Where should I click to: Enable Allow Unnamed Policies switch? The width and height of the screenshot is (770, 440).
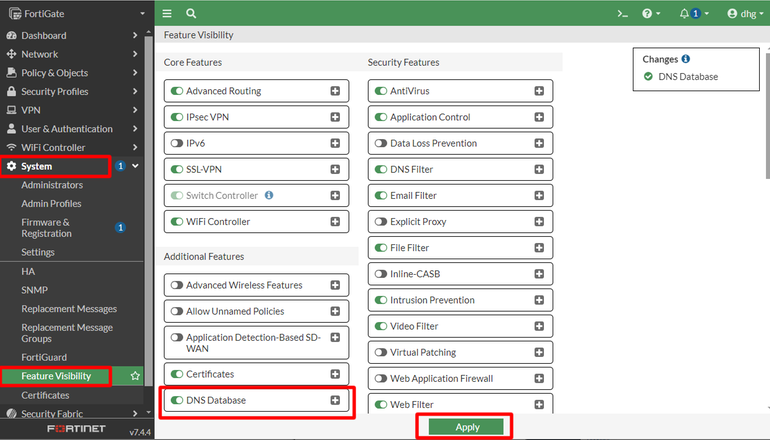(x=177, y=311)
